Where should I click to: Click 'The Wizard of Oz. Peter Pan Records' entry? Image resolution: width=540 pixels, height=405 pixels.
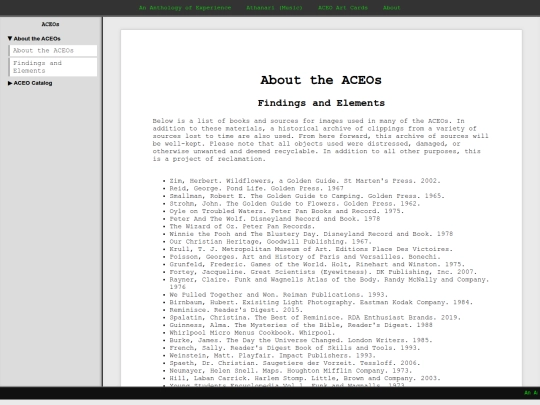(242, 226)
